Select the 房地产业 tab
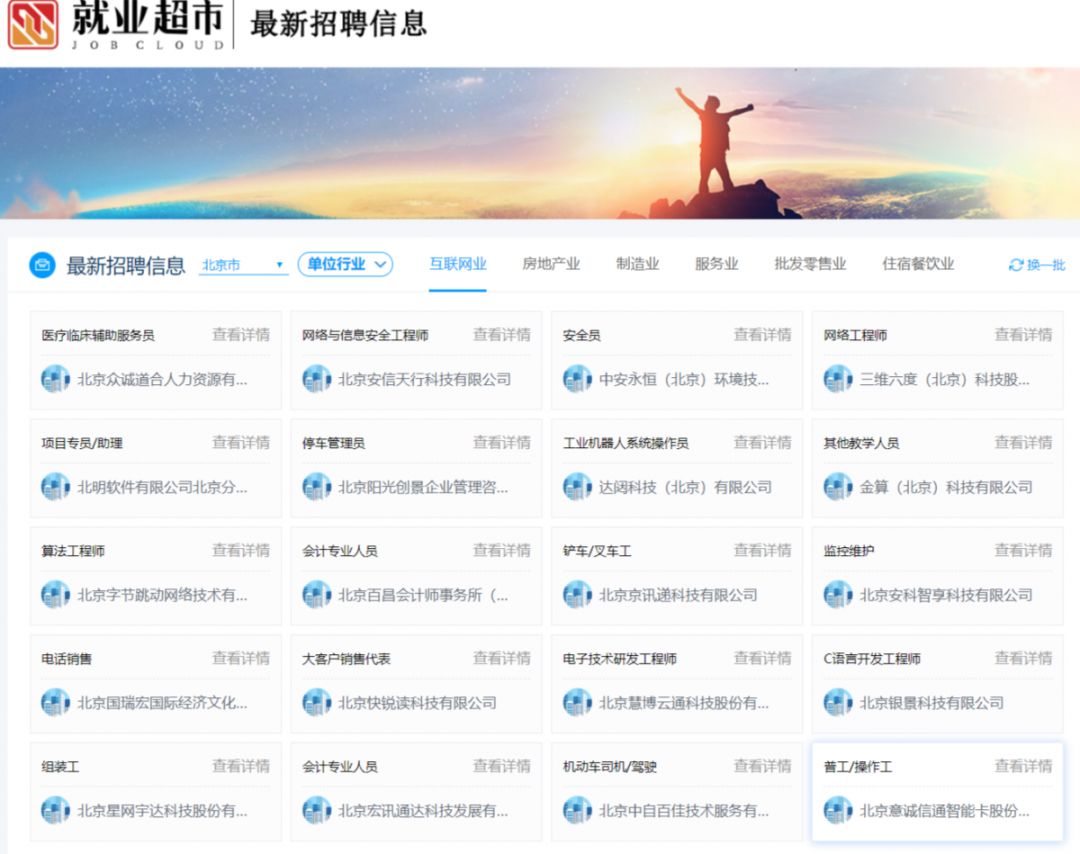Image resolution: width=1080 pixels, height=854 pixels. coord(551,264)
